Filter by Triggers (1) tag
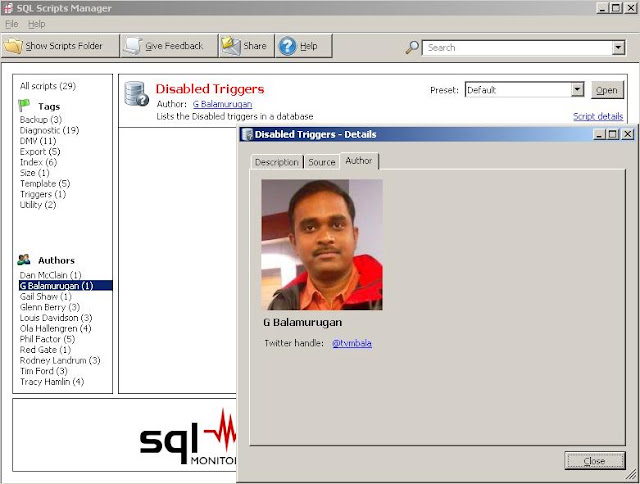 43,194
